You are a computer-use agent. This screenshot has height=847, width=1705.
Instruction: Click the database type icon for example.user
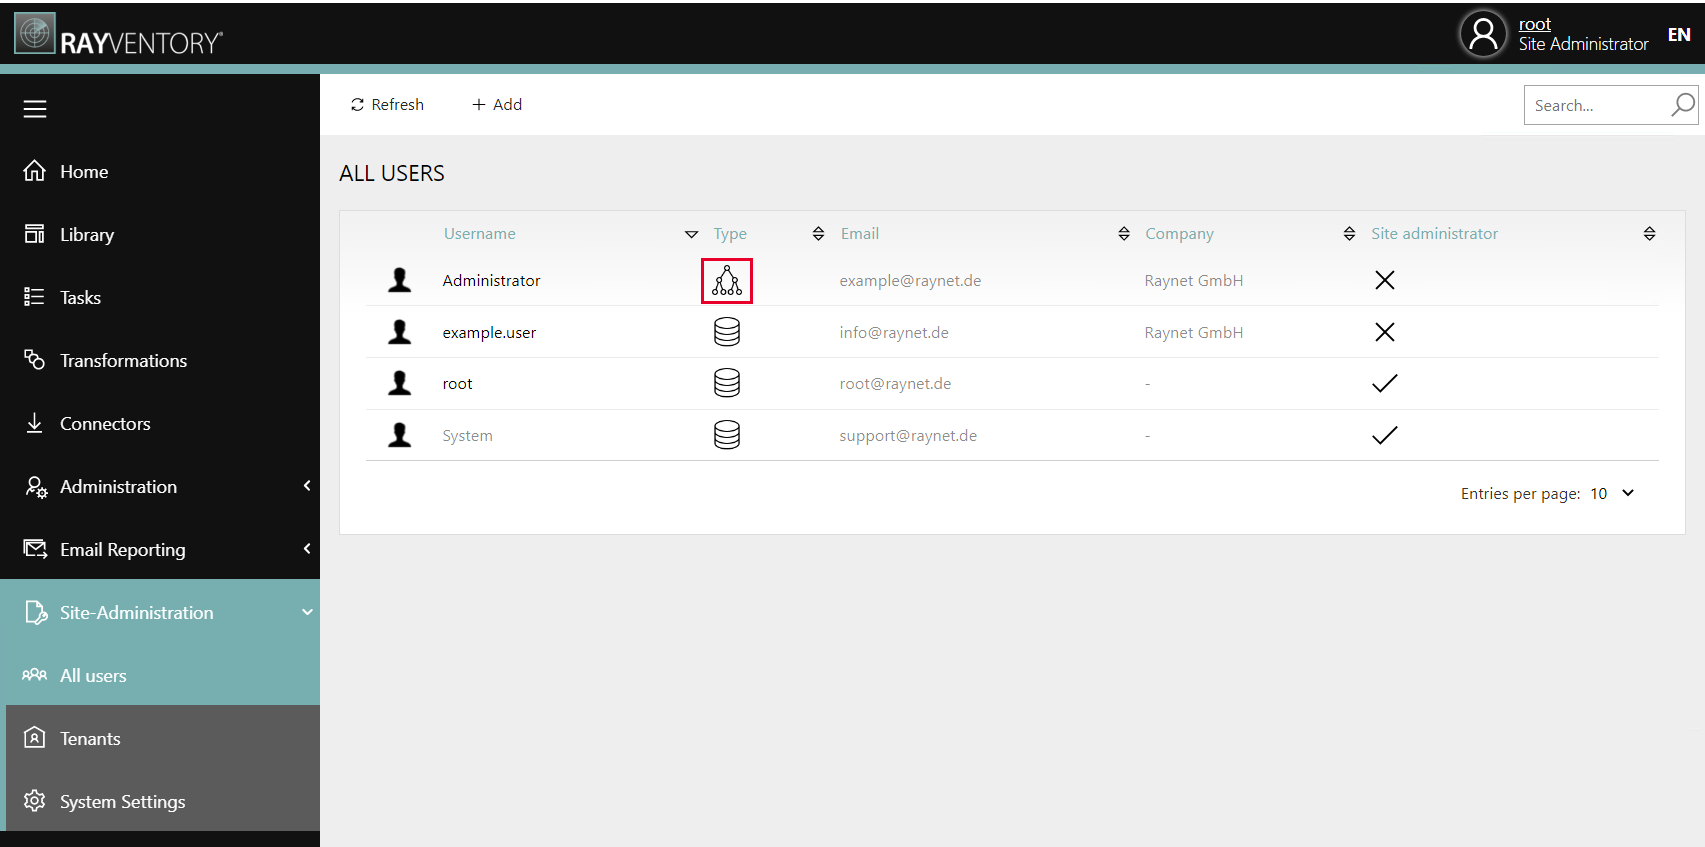727,332
